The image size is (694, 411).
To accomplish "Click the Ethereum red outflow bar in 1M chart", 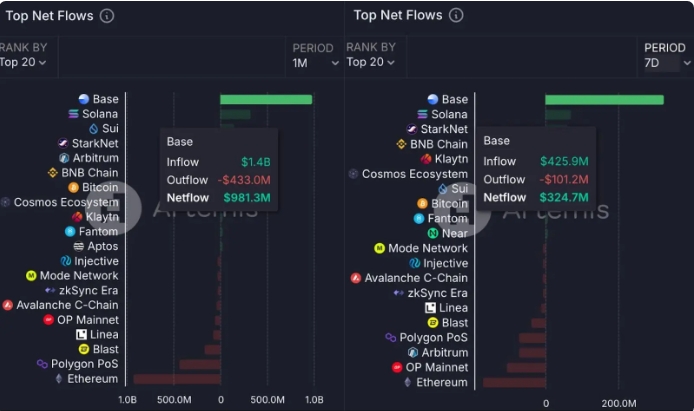I will (177, 379).
